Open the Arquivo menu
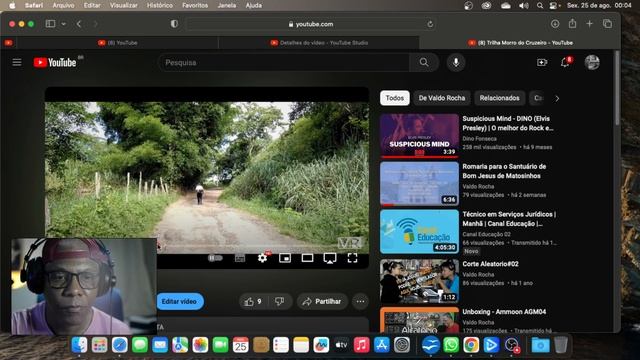The width and height of the screenshot is (640, 360). (x=63, y=5)
